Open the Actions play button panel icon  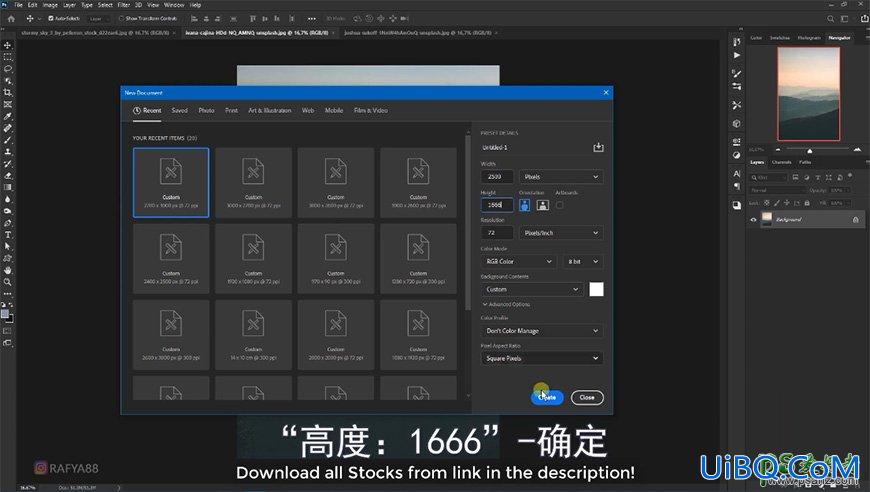736,55
